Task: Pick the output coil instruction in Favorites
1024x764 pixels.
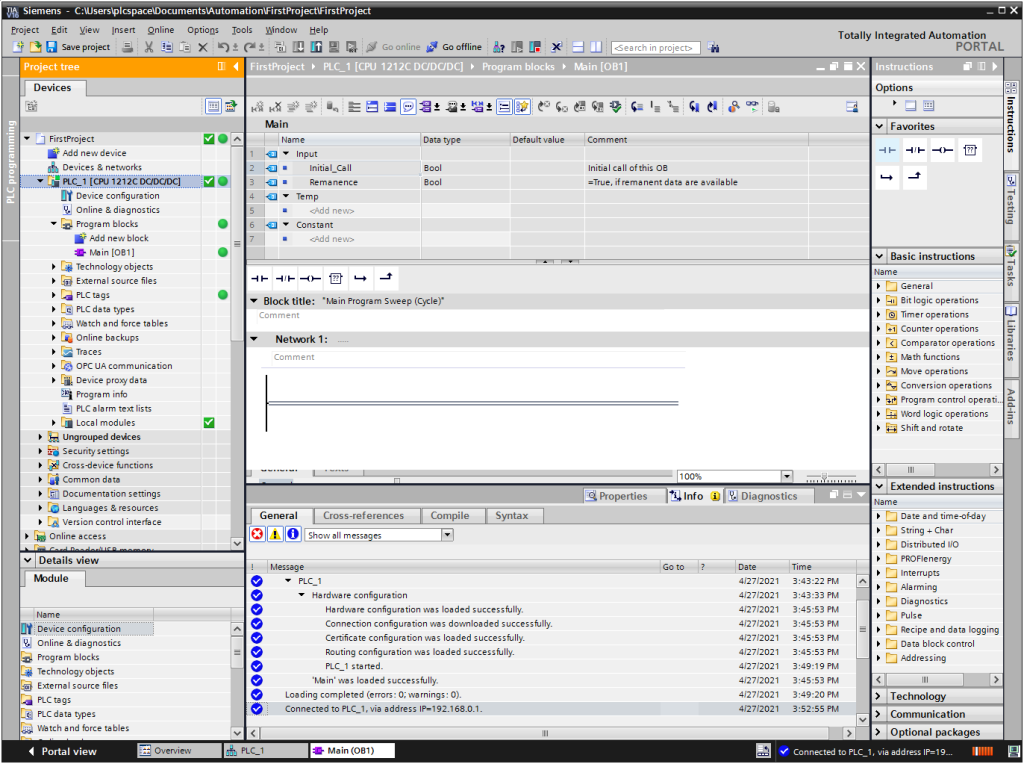Action: click(x=941, y=150)
